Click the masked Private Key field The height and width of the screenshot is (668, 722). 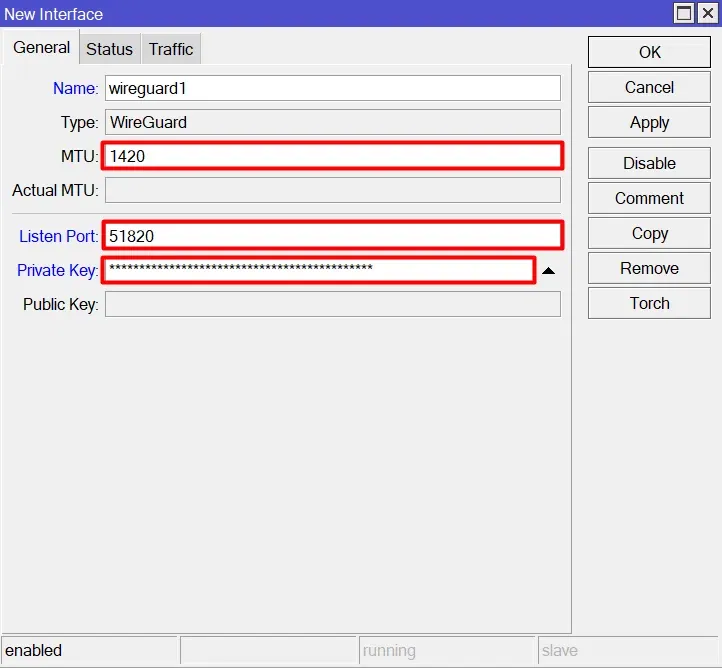[318, 270]
